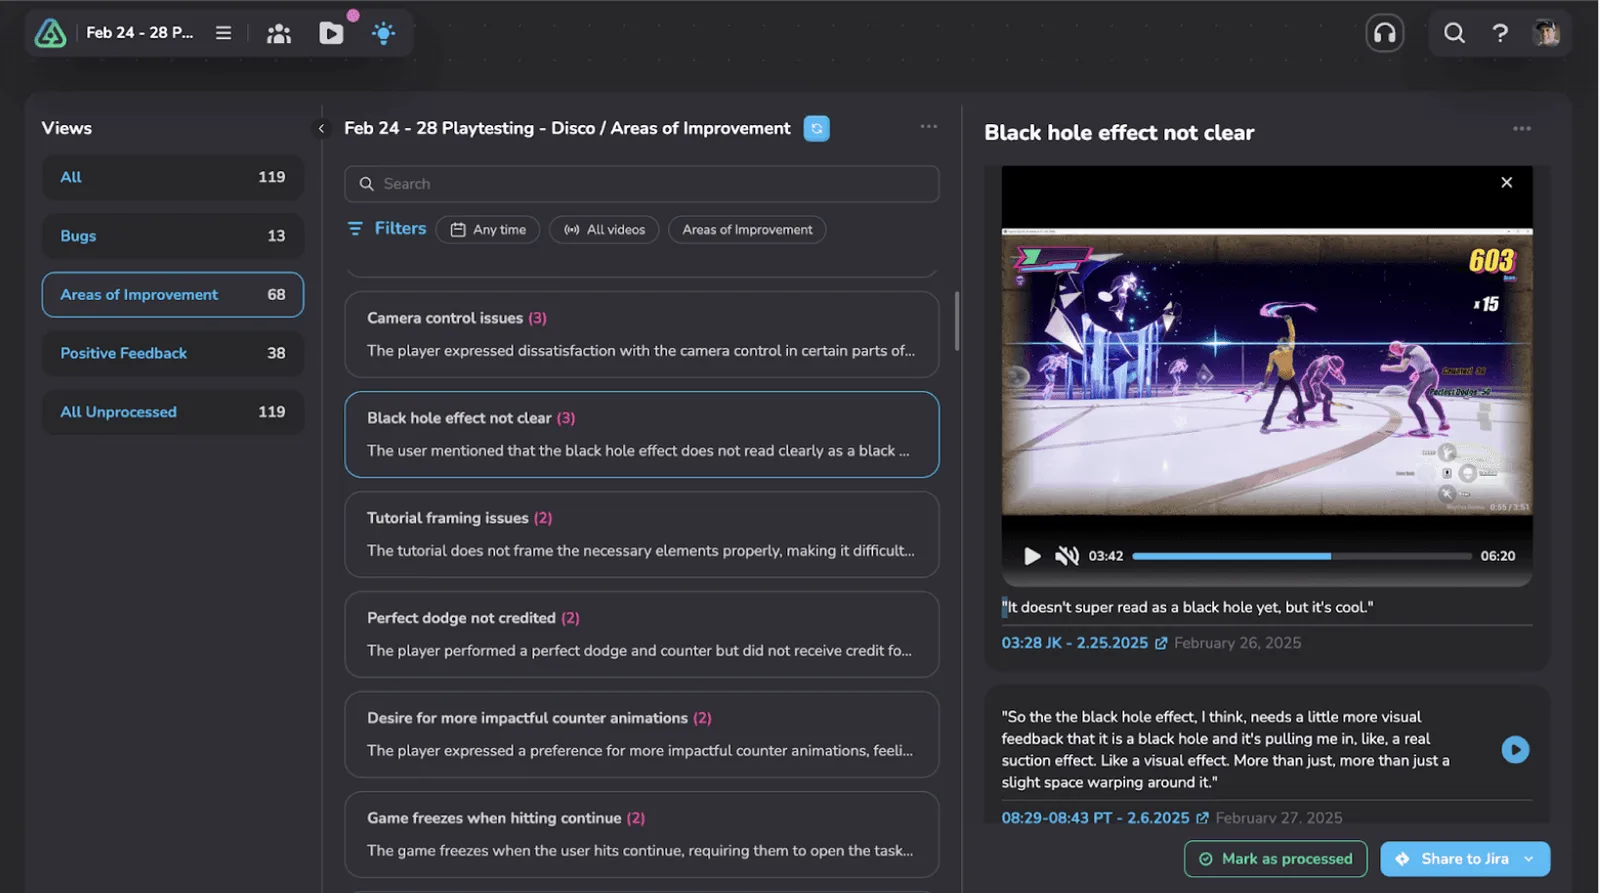Close the video player overlay

click(1507, 182)
